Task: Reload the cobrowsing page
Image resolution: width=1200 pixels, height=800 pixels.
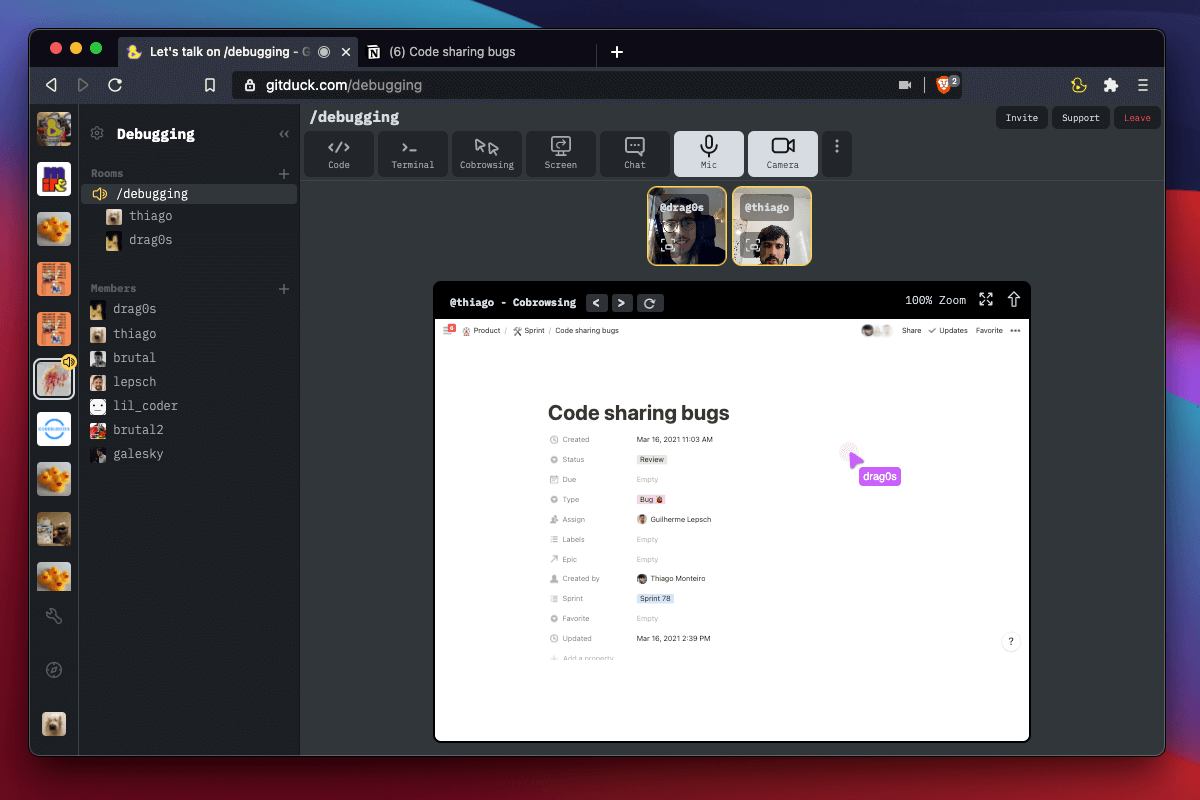Action: pyautogui.click(x=649, y=303)
